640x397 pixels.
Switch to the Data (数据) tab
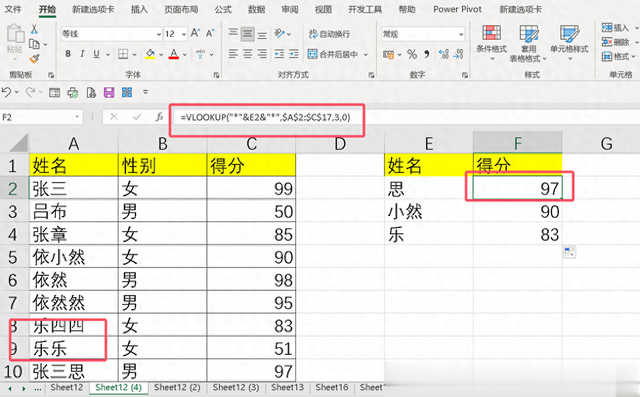point(256,9)
